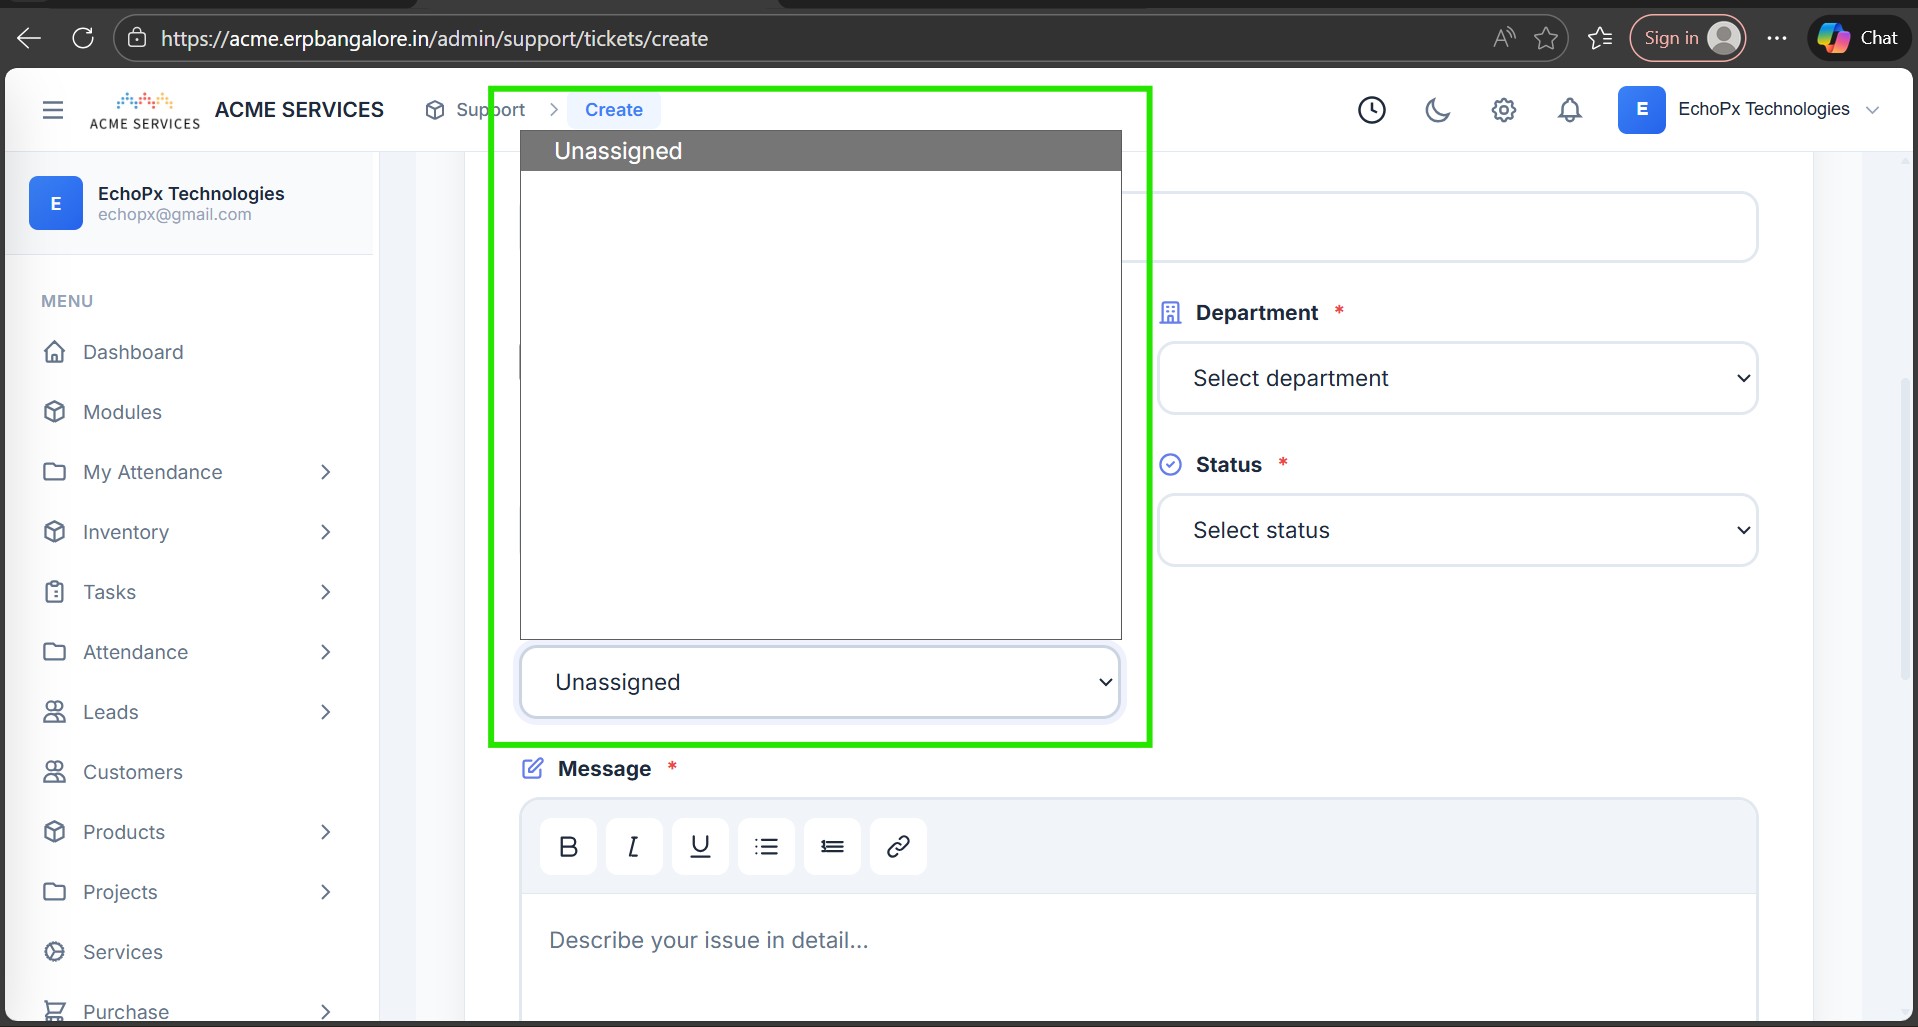This screenshot has width=1918, height=1027.
Task: Insert a bulleted list
Action: [766, 847]
